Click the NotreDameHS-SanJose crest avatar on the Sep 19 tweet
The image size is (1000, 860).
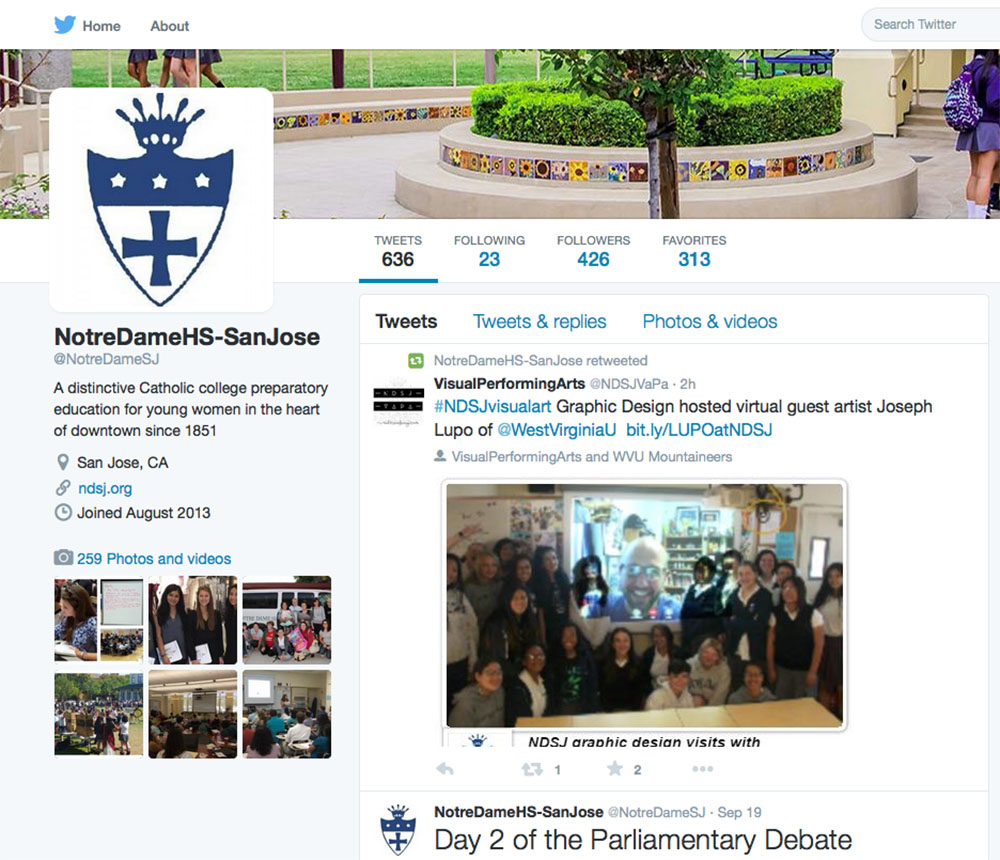[398, 829]
